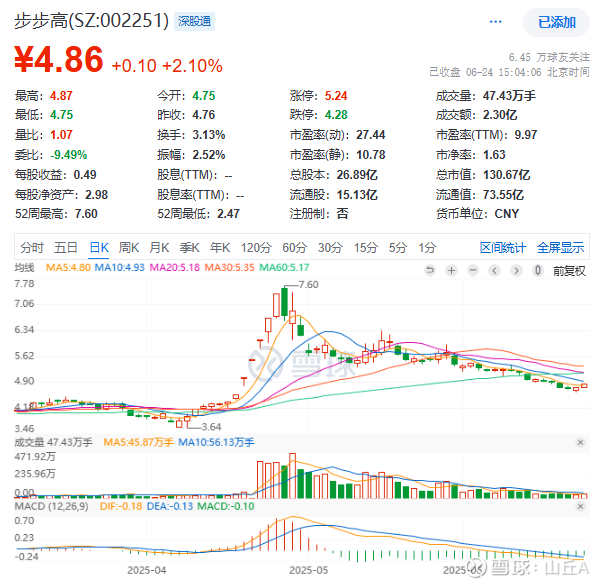606x586 pixels.
Task: Switch to the 五日 chart tab
Action: [x=66, y=247]
